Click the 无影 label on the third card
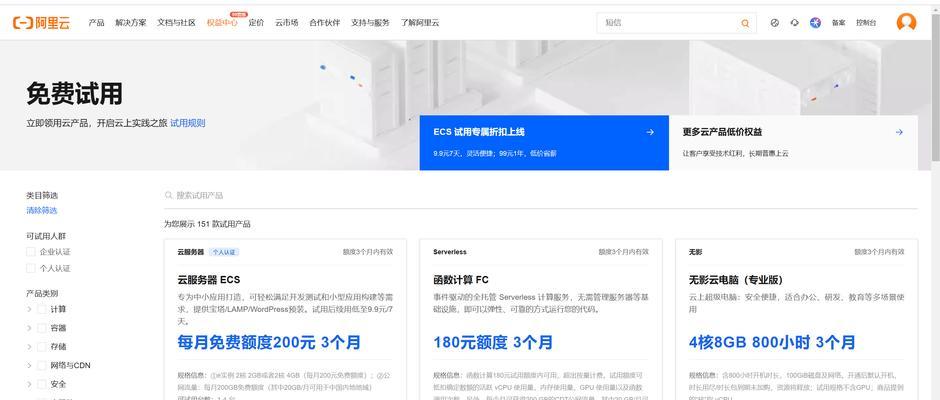 click(x=695, y=252)
